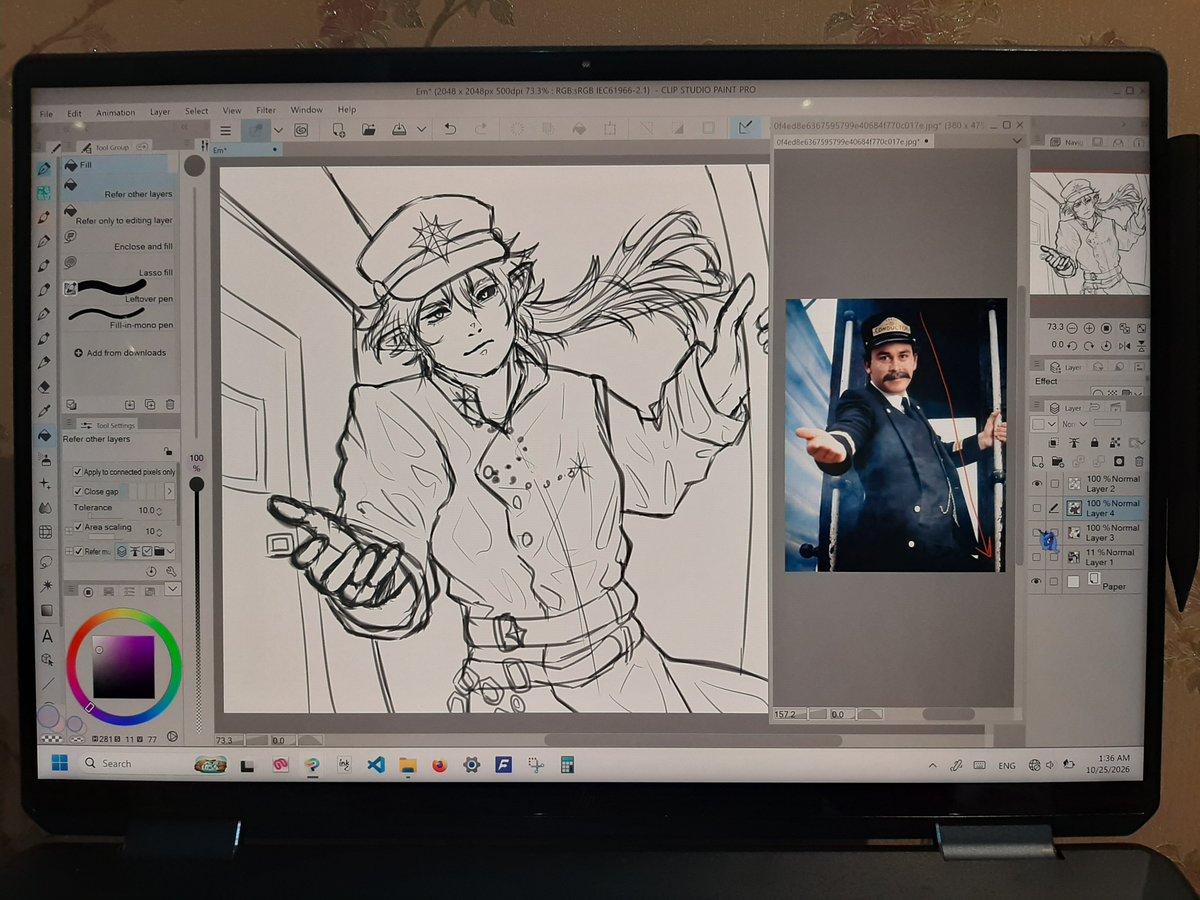Click the New document icon in command bar

pyautogui.click(x=338, y=129)
